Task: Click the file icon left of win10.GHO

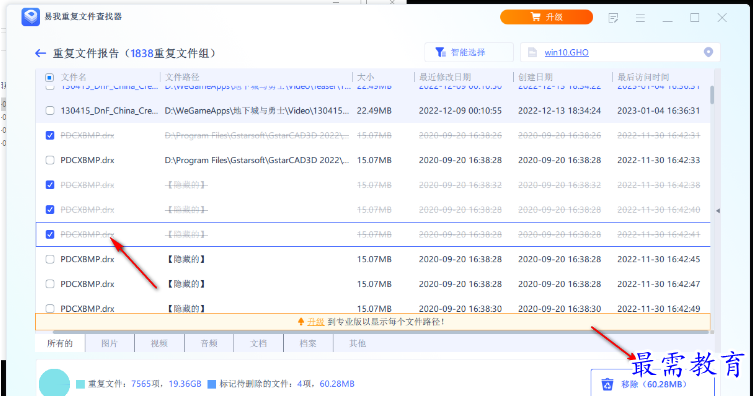Action: pyautogui.click(x=532, y=52)
